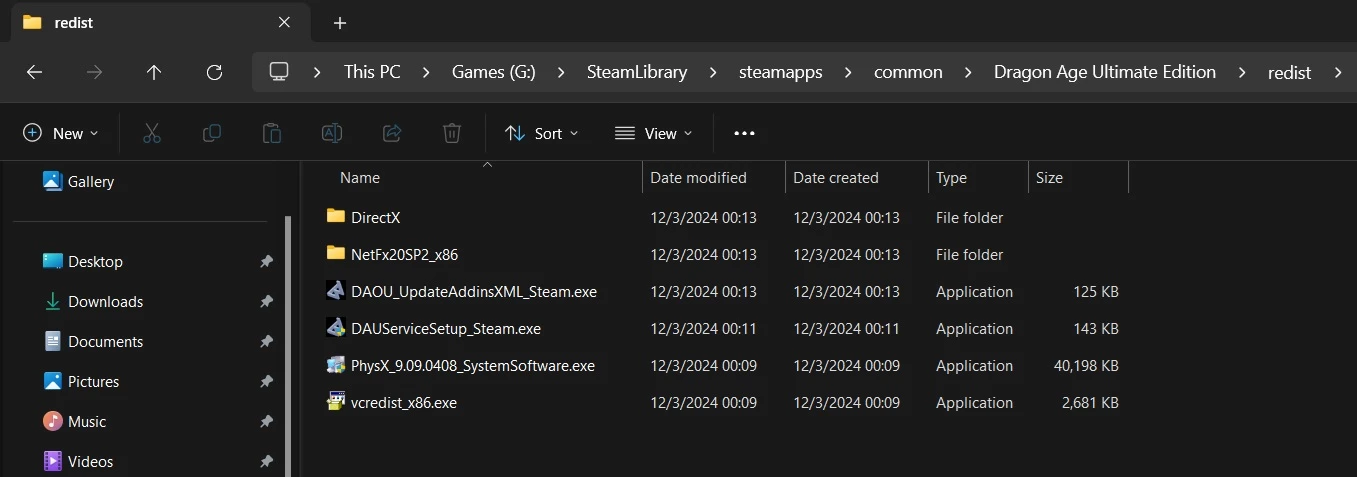The image size is (1357, 477).
Task: Open Pictures in the sidebar
Action: coord(81,381)
